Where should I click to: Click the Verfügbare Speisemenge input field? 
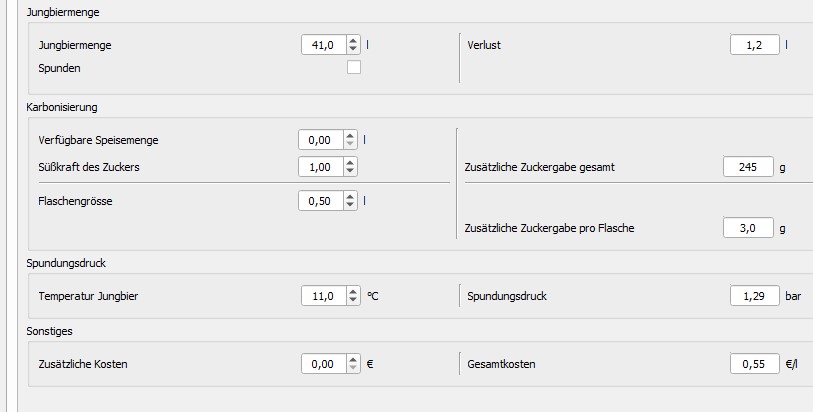click(x=320, y=140)
